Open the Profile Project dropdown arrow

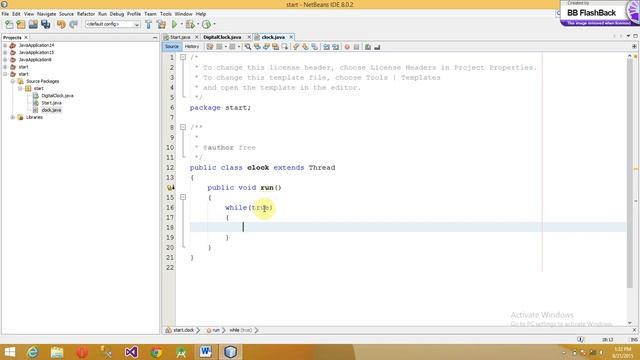pyautogui.click(x=214, y=24)
